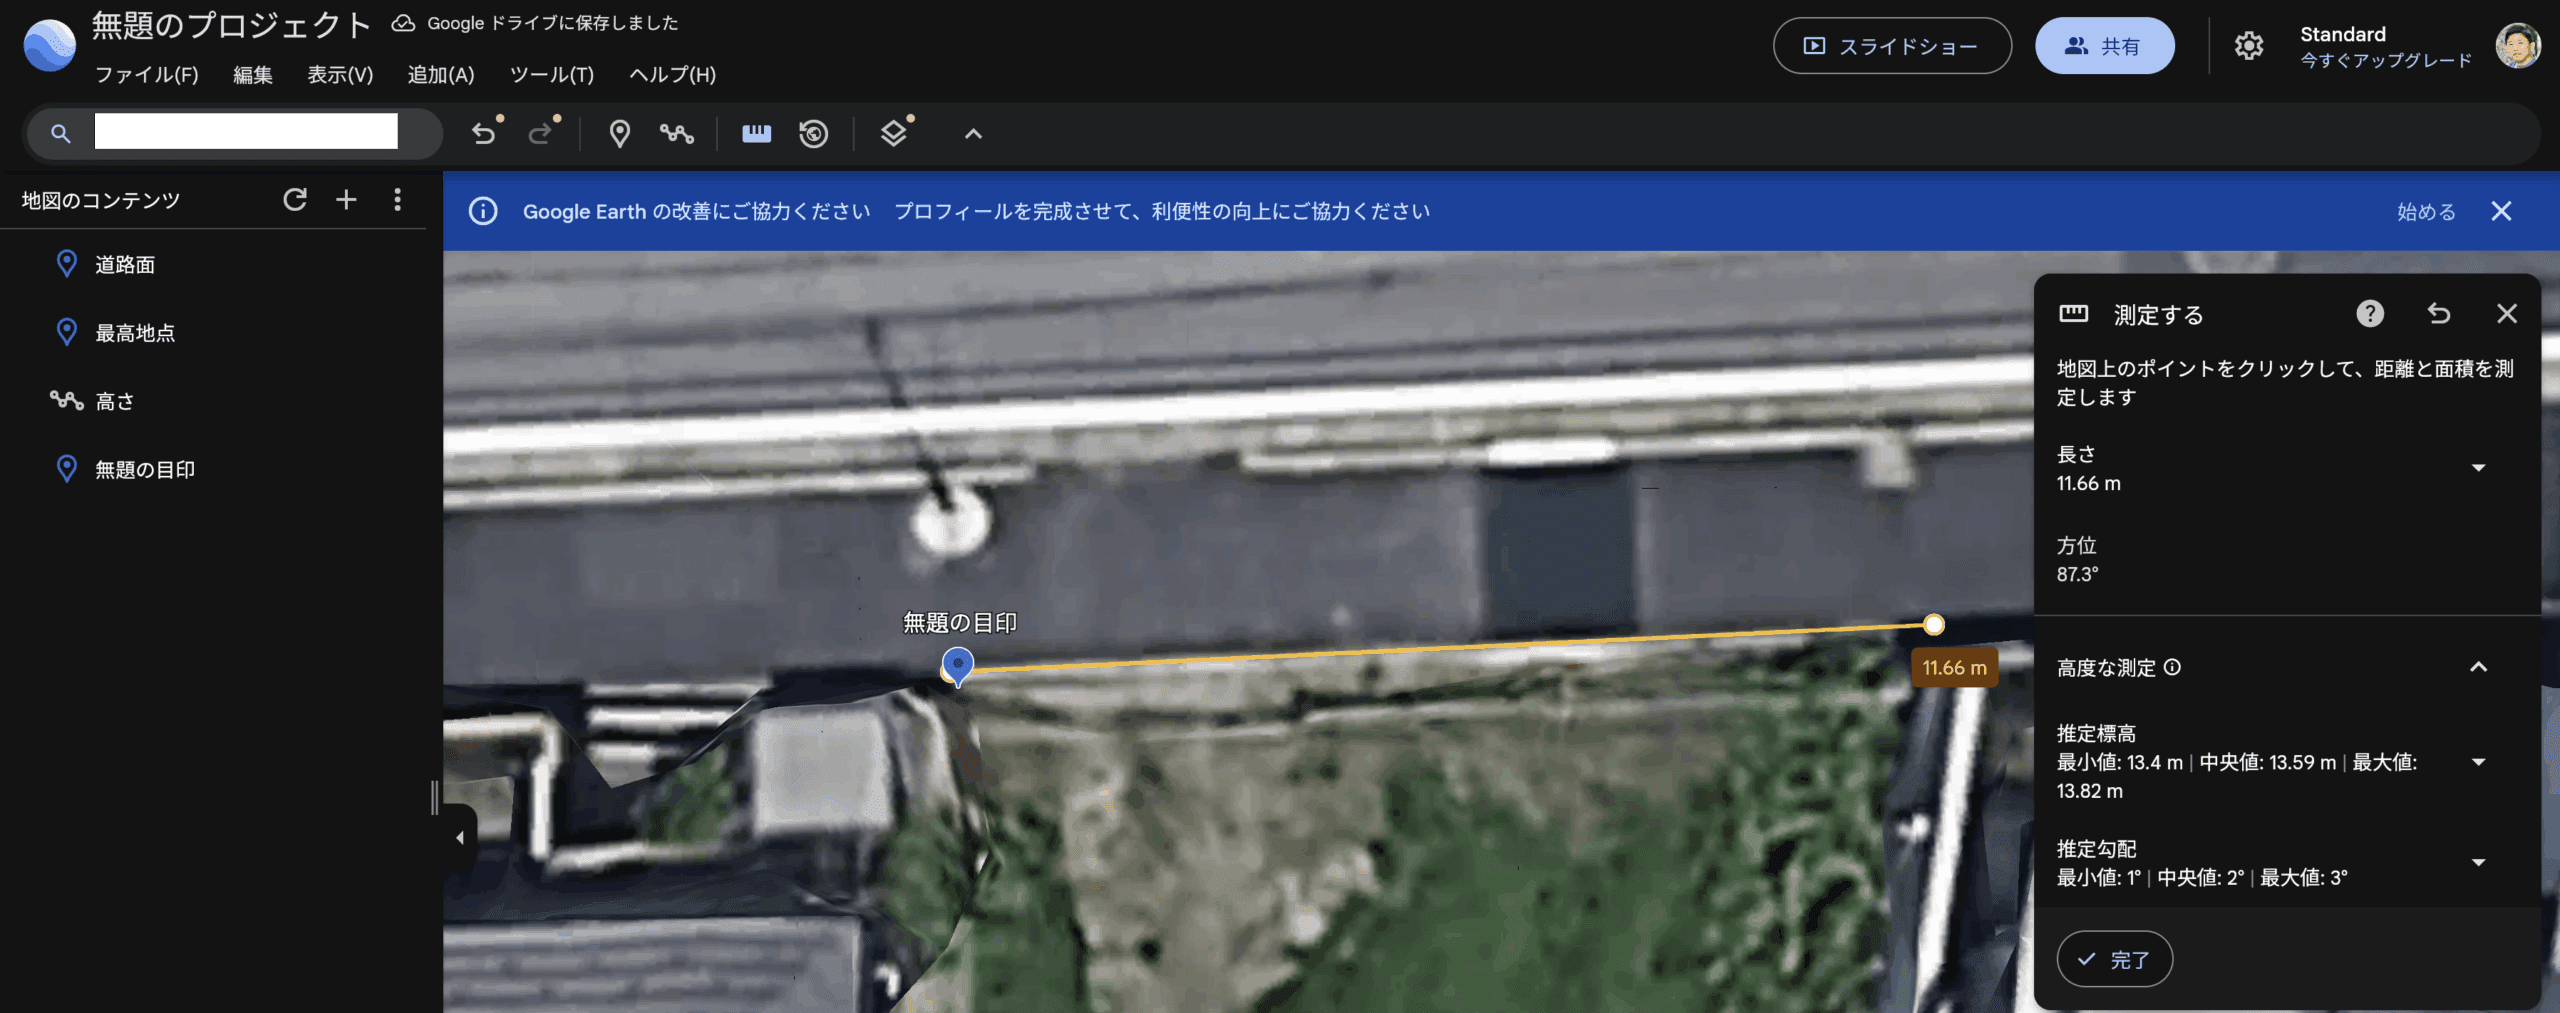The width and height of the screenshot is (2560, 1013).
Task: Close the 測定する panel
Action: tap(2506, 314)
